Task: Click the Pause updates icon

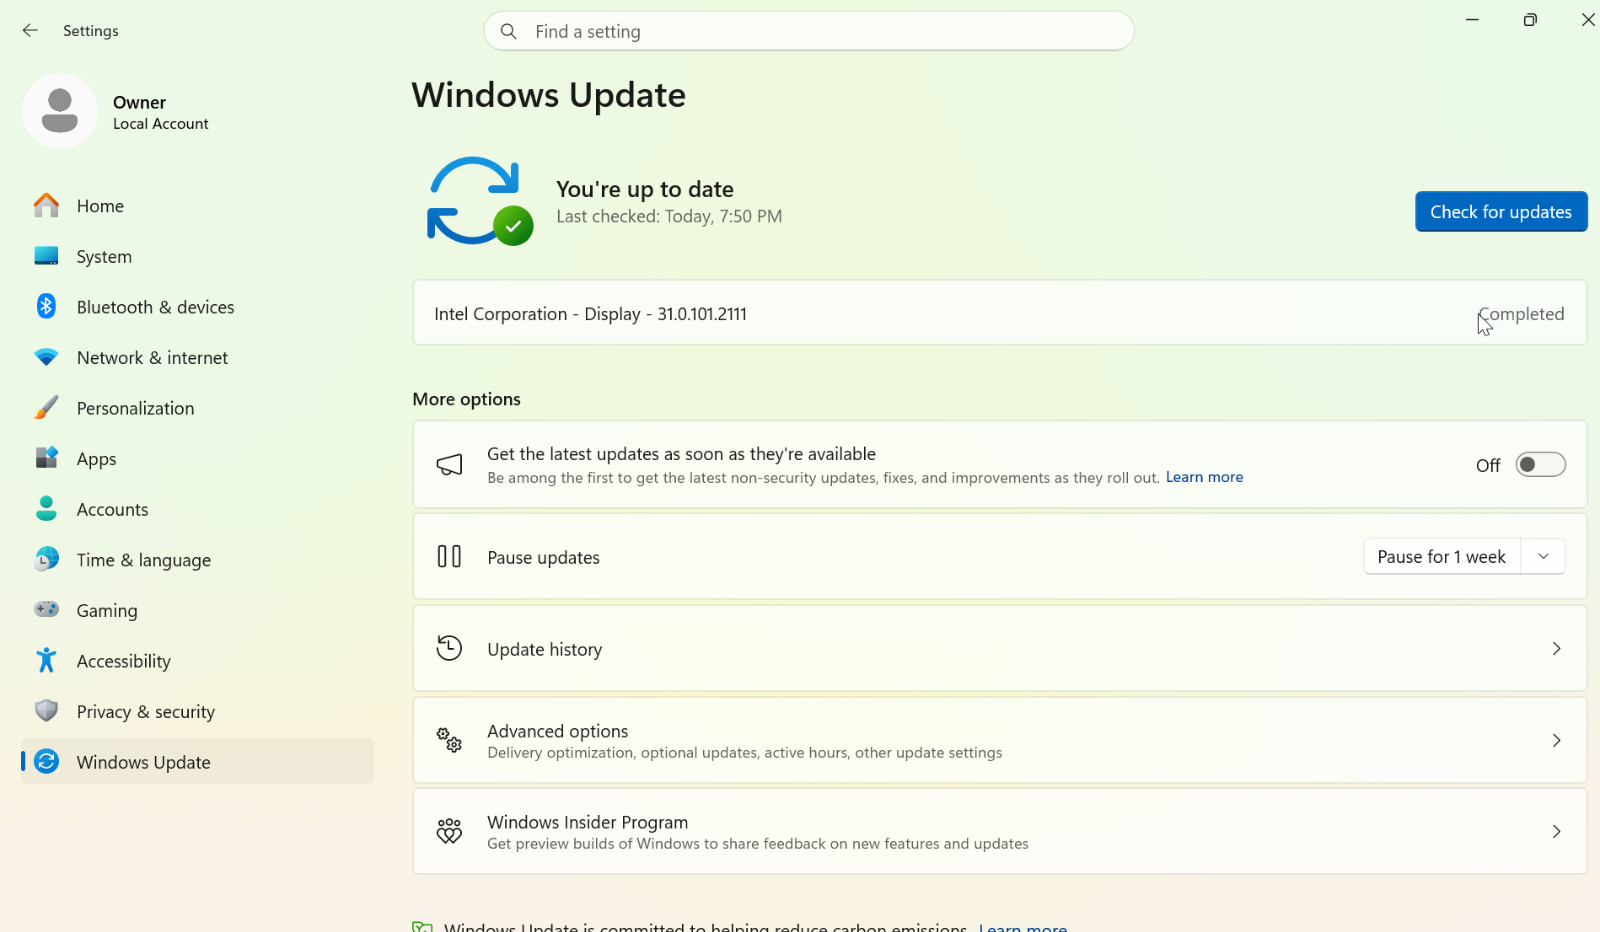Action: (x=450, y=557)
